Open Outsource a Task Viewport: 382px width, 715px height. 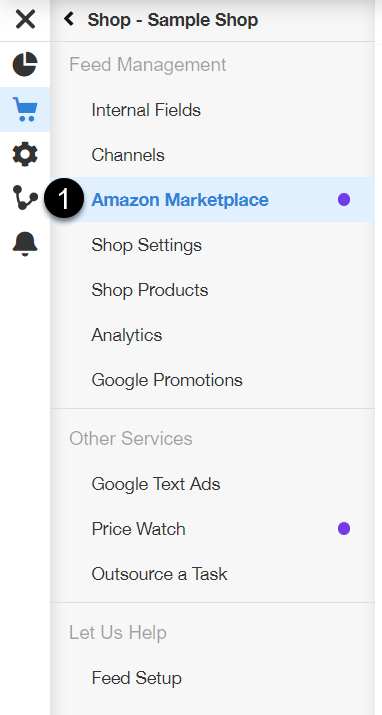coord(159,574)
